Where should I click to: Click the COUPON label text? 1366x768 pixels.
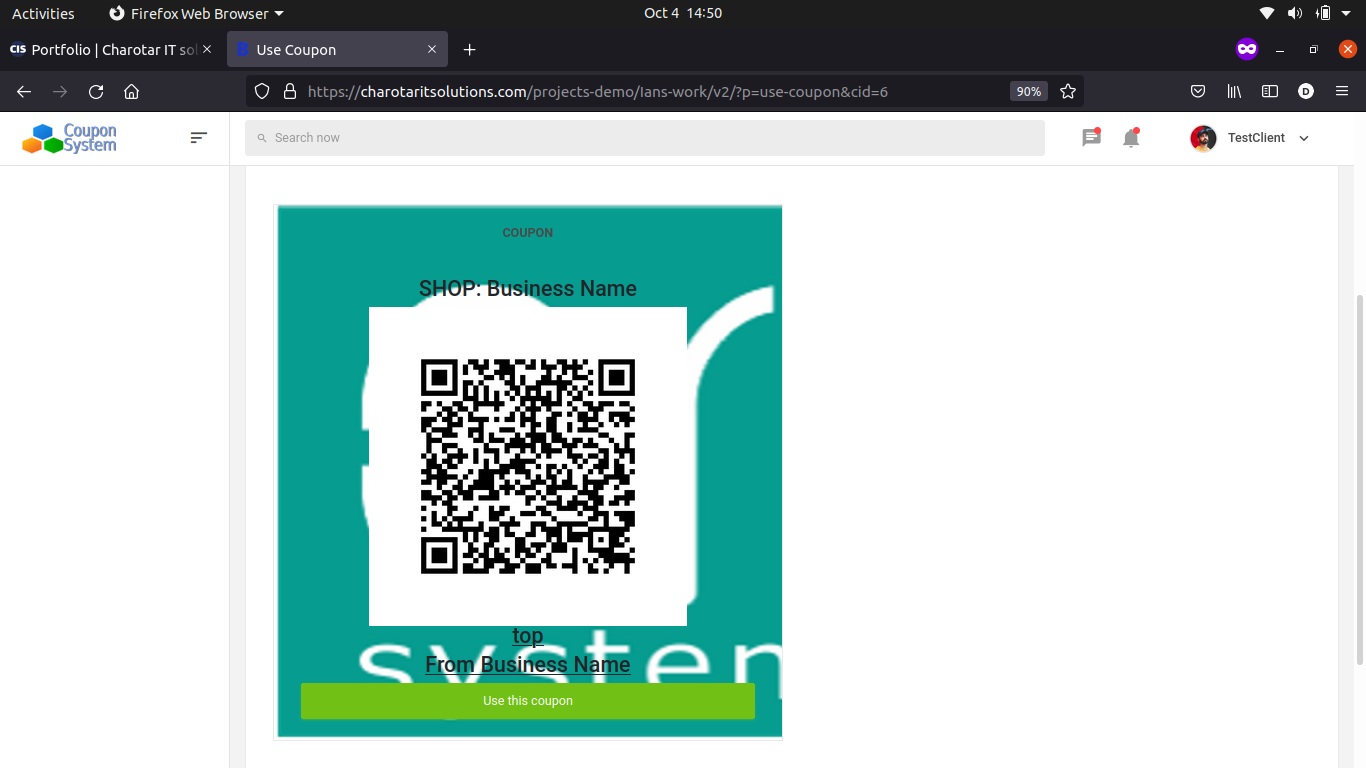tap(528, 232)
